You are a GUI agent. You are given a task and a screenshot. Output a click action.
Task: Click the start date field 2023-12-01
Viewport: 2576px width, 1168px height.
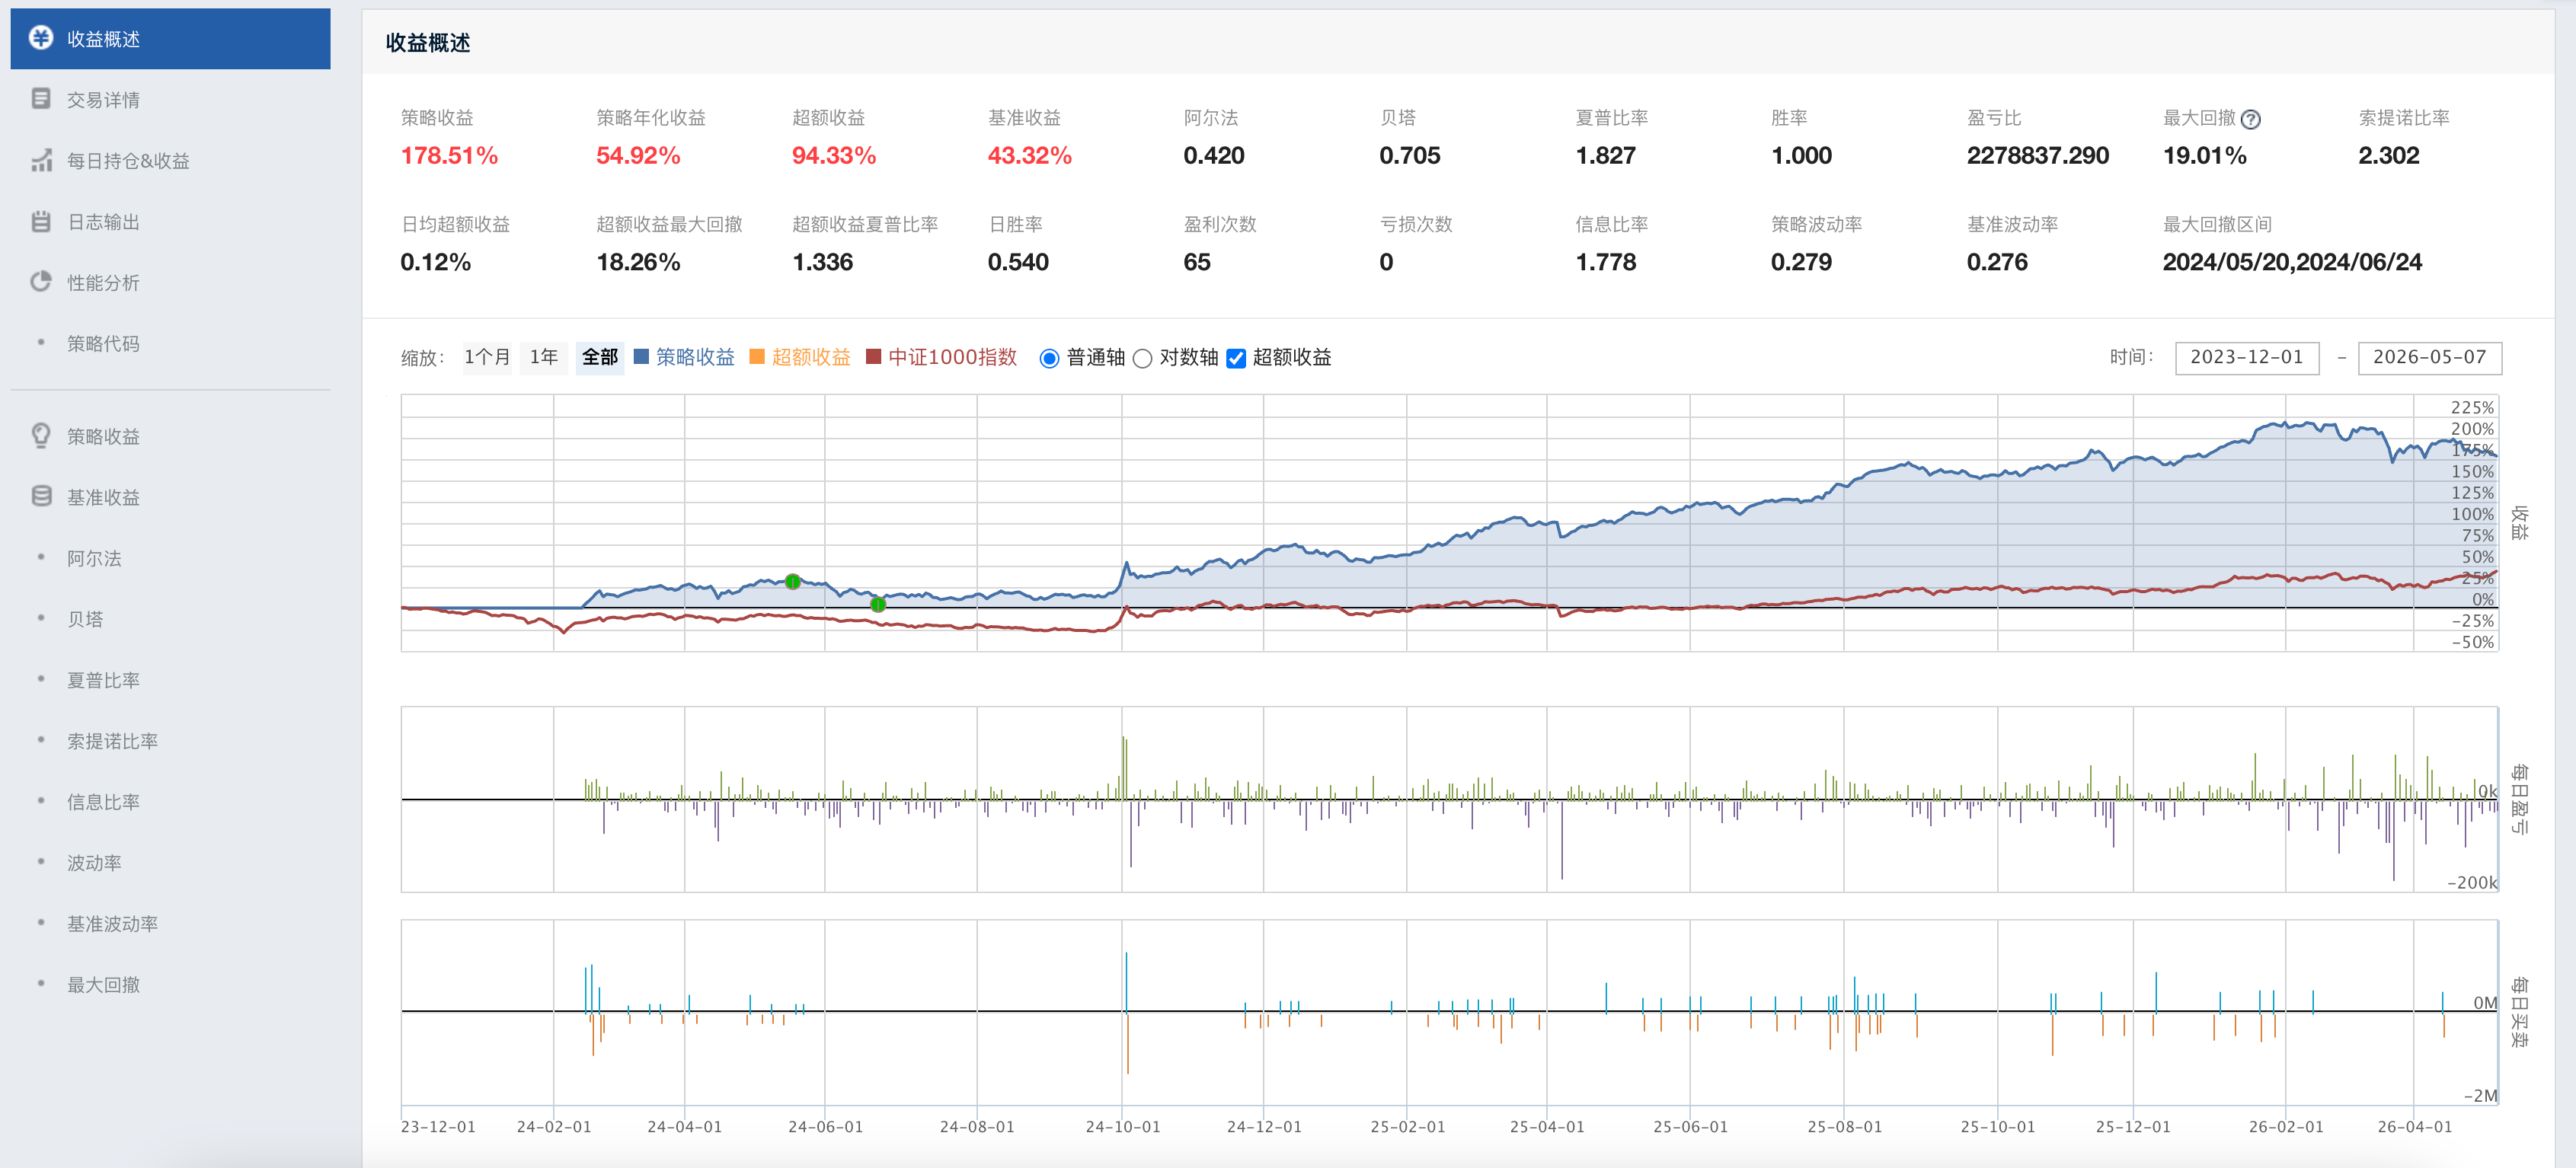click(2247, 358)
